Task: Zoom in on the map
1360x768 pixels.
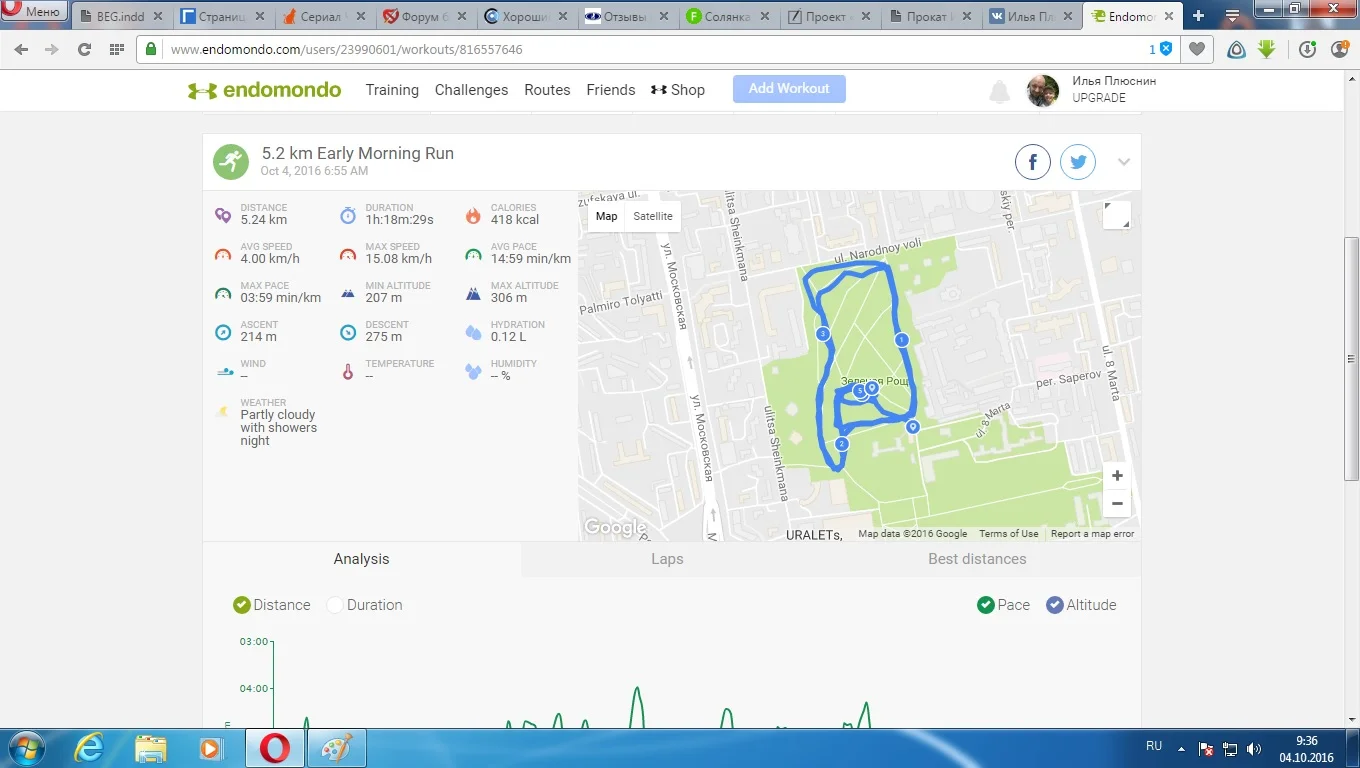Action: click(1117, 476)
